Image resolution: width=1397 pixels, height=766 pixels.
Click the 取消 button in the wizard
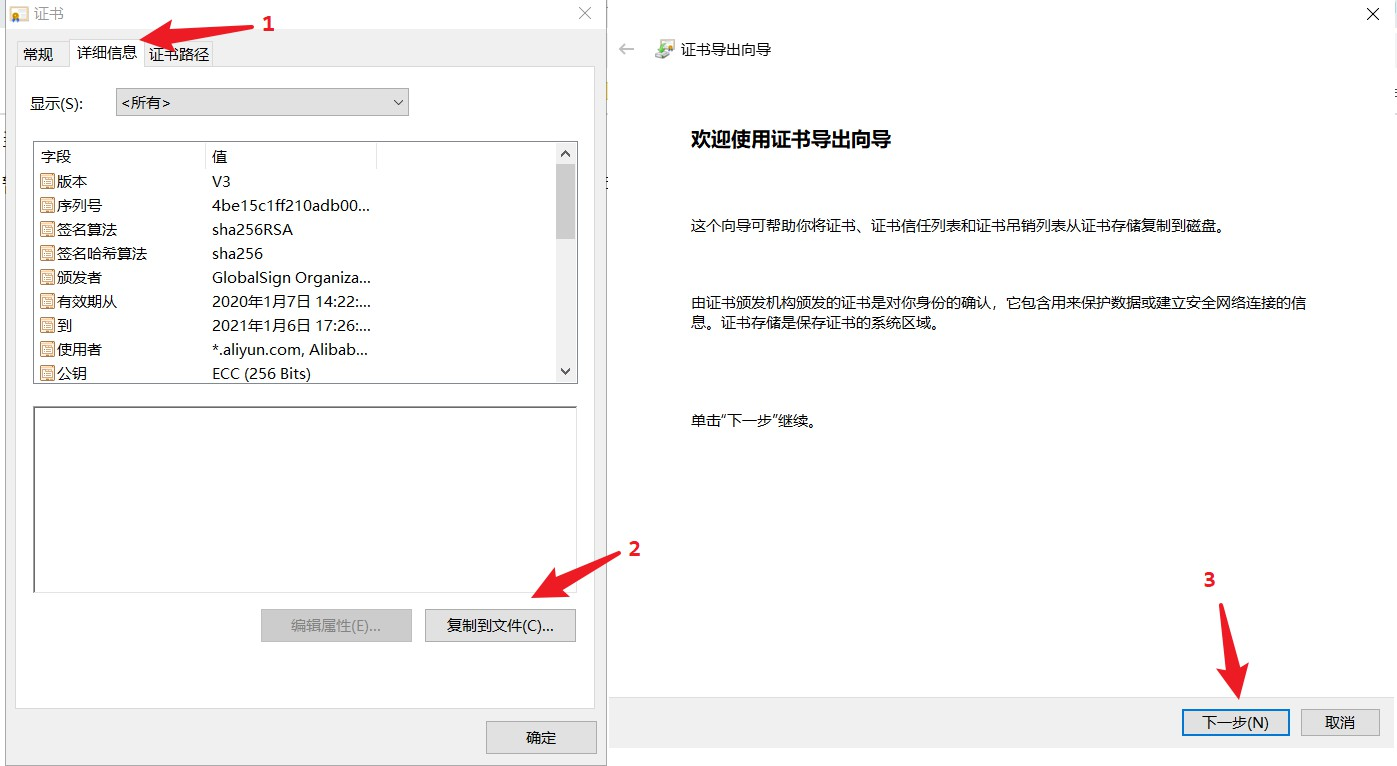click(x=1340, y=722)
